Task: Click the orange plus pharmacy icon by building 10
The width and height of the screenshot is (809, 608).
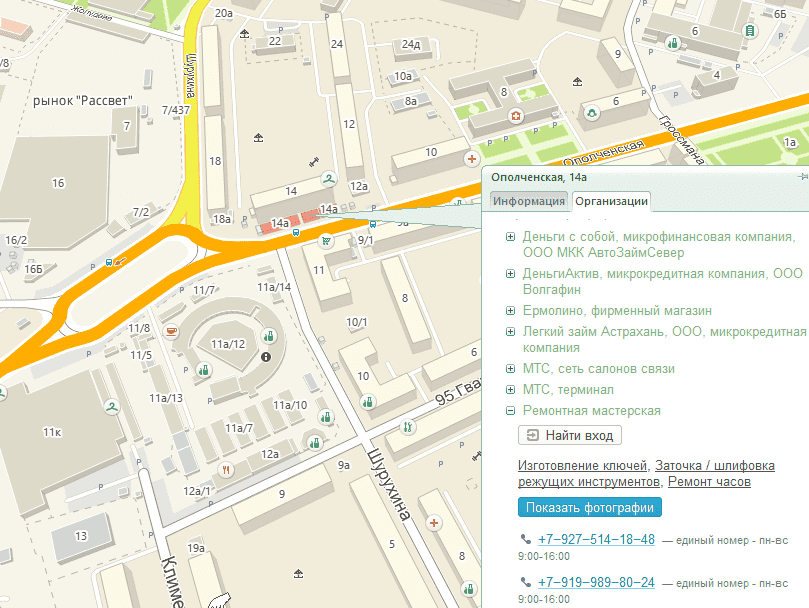Action: (x=471, y=159)
